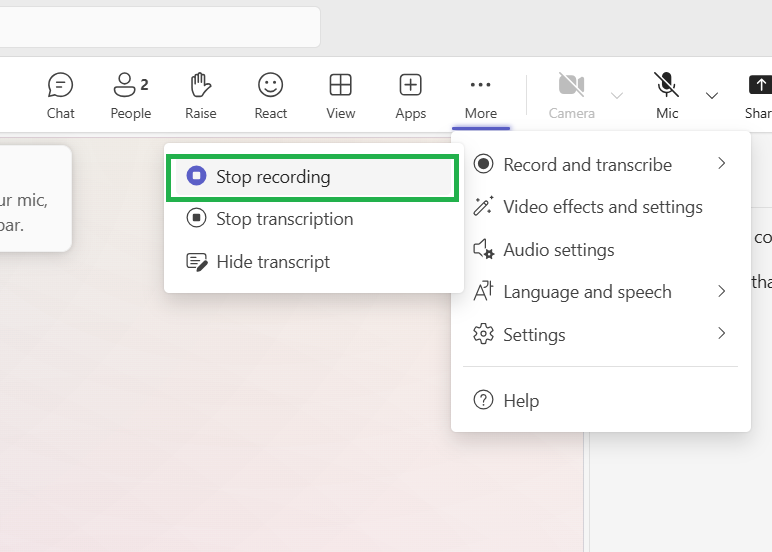Viewport: 772px width, 552px height.
Task: Open the React emoji picker
Action: pos(270,96)
